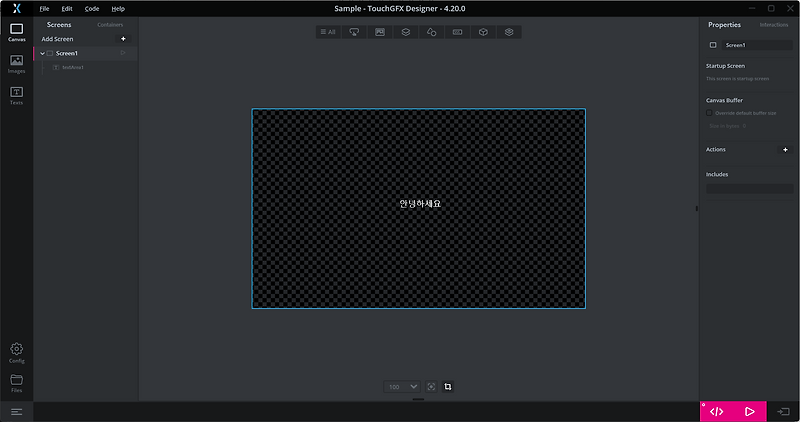Open the Images widget category
The width and height of the screenshot is (800, 422).
click(380, 32)
